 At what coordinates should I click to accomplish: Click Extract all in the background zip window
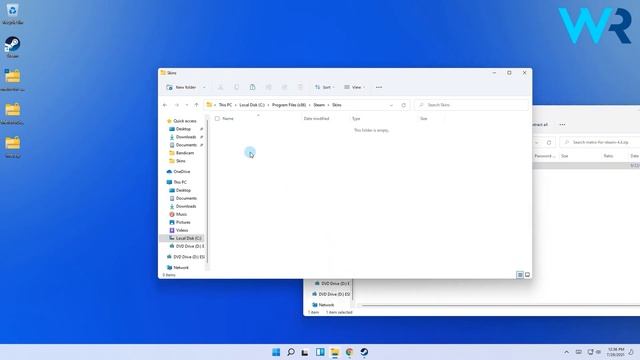tap(540, 125)
